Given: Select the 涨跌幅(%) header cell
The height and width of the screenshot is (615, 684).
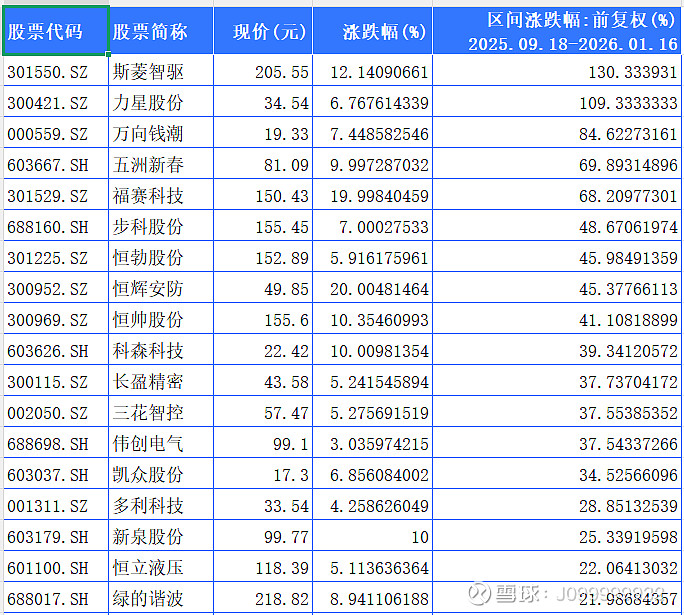Looking at the screenshot, I should [x=373, y=31].
